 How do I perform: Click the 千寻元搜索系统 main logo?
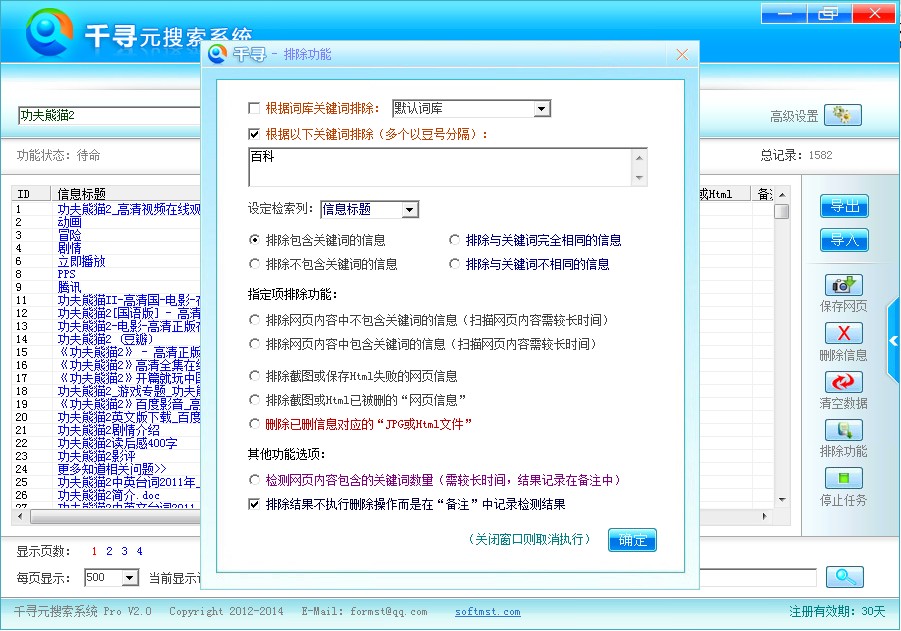(49, 32)
